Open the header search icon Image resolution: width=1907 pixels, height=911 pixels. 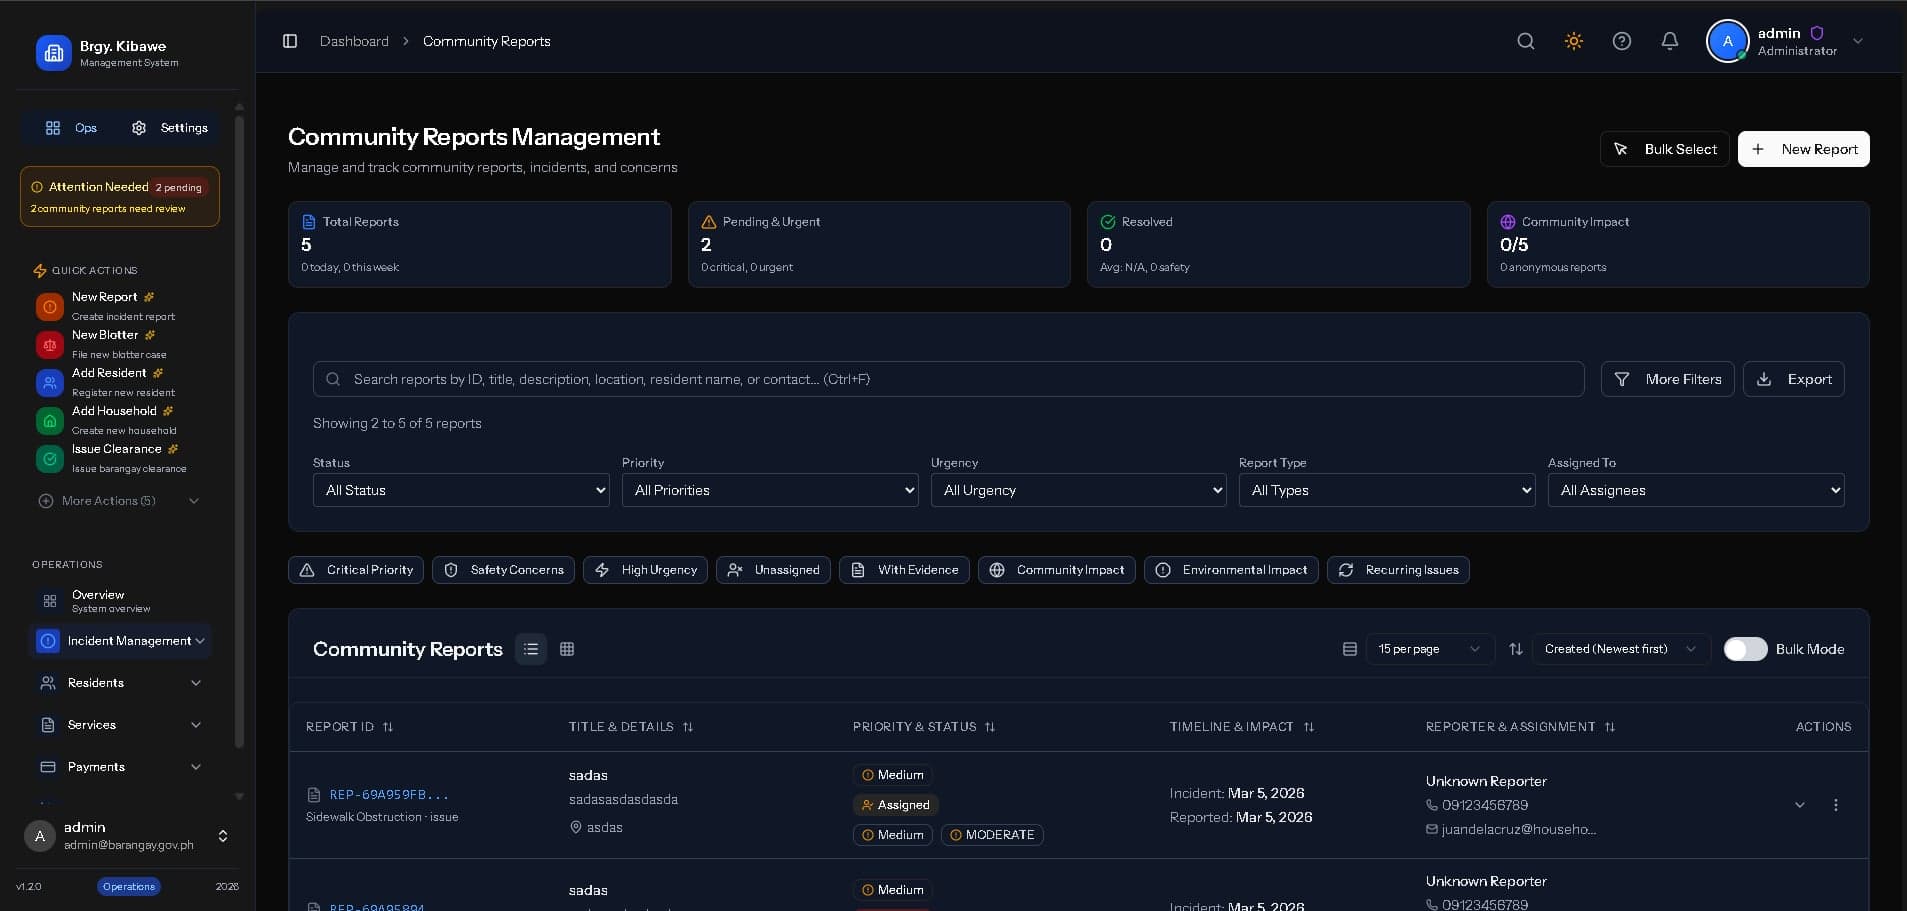pos(1525,41)
